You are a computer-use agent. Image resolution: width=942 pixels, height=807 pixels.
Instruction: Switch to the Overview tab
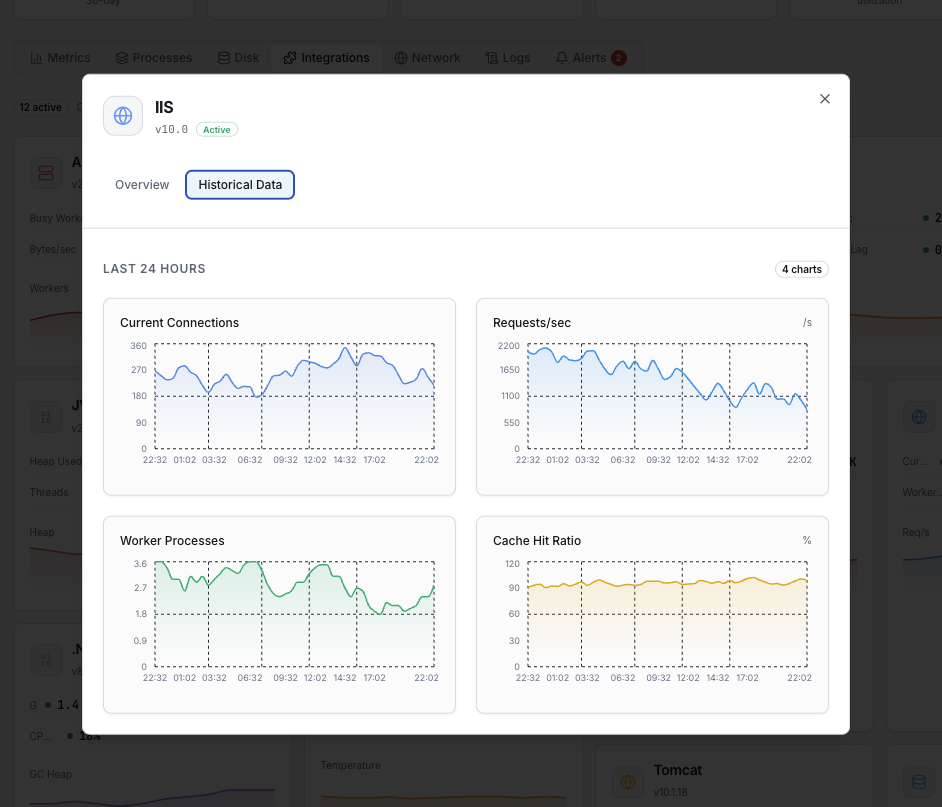pyautogui.click(x=141, y=184)
